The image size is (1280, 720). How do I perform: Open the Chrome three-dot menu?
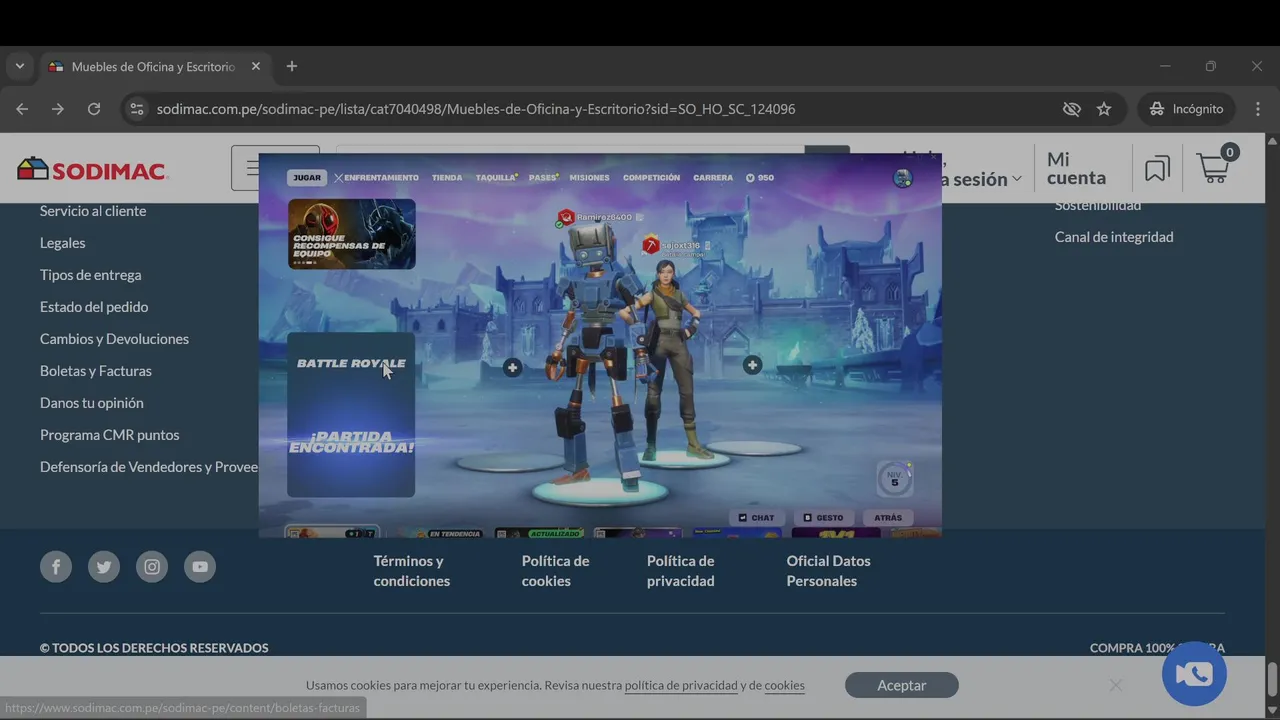(x=1258, y=109)
